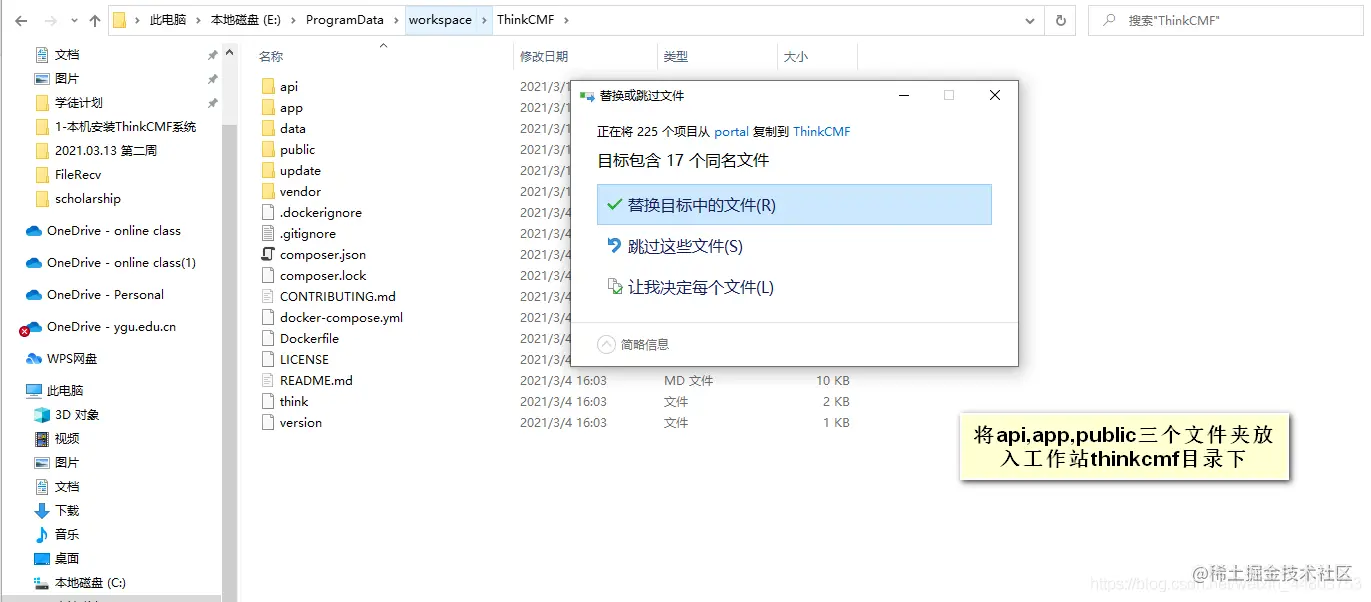1371x602 pixels.
Task: Select the README.md file icon
Action: point(267,381)
